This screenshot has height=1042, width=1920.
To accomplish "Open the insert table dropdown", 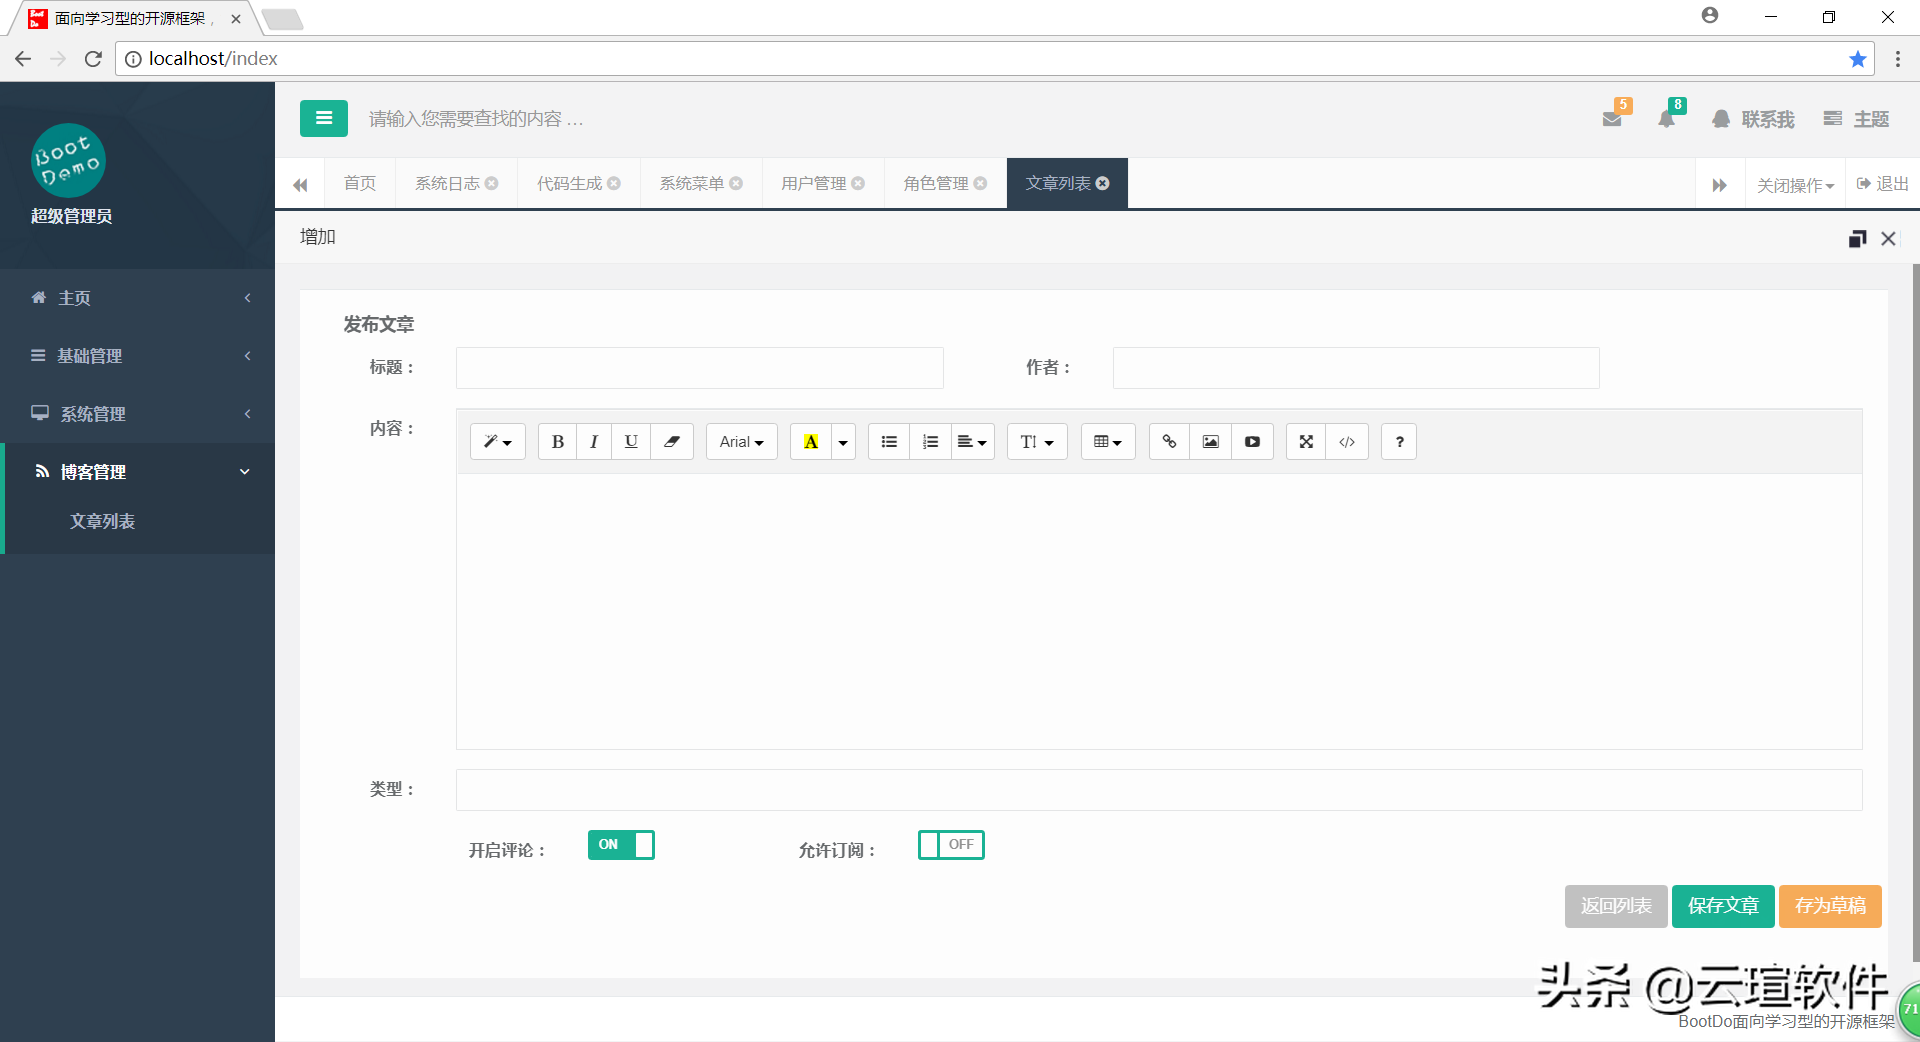I will (x=1108, y=442).
